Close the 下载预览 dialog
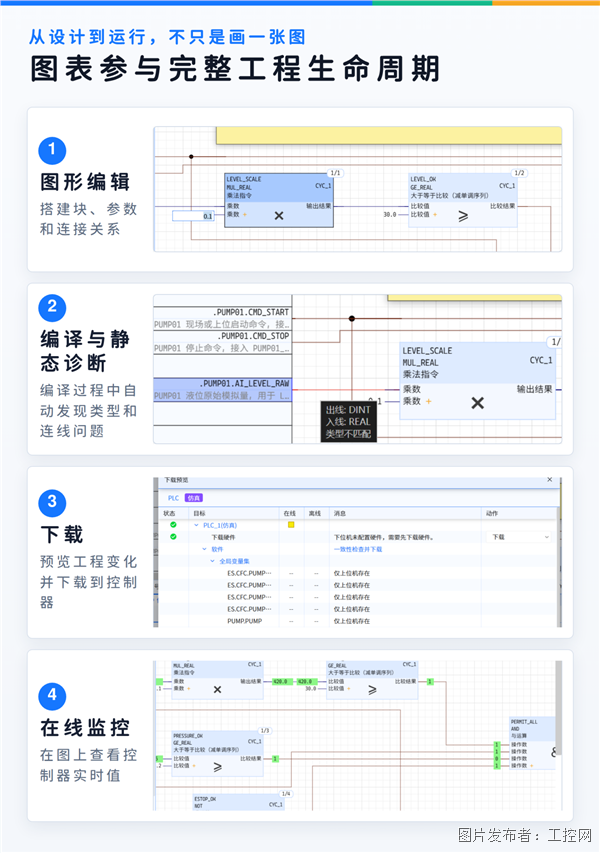The height and width of the screenshot is (853, 600). tap(549, 479)
